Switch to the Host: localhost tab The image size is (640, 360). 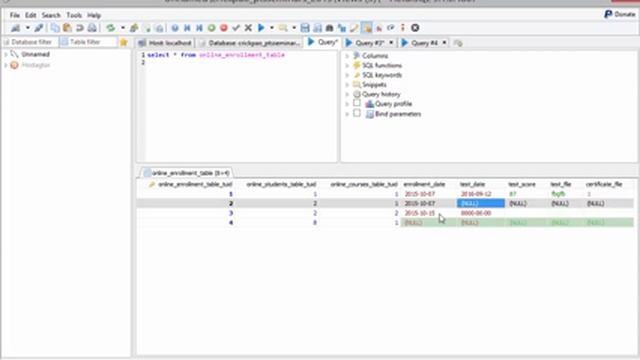(165, 43)
